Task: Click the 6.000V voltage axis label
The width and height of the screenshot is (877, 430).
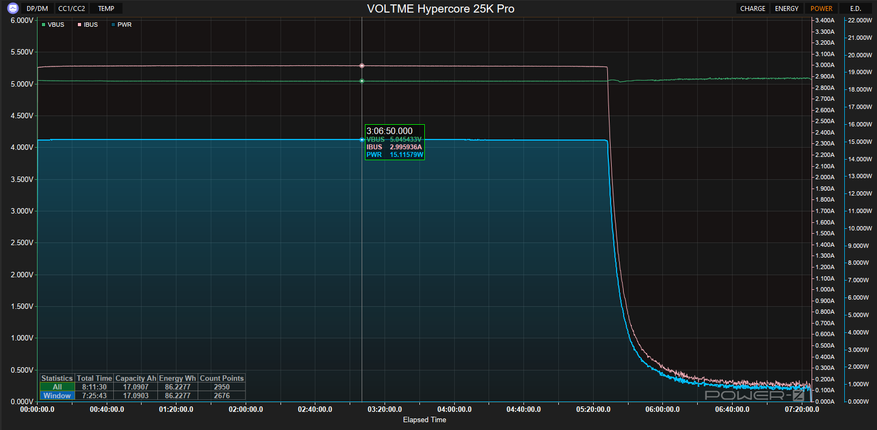Action: 22,20
